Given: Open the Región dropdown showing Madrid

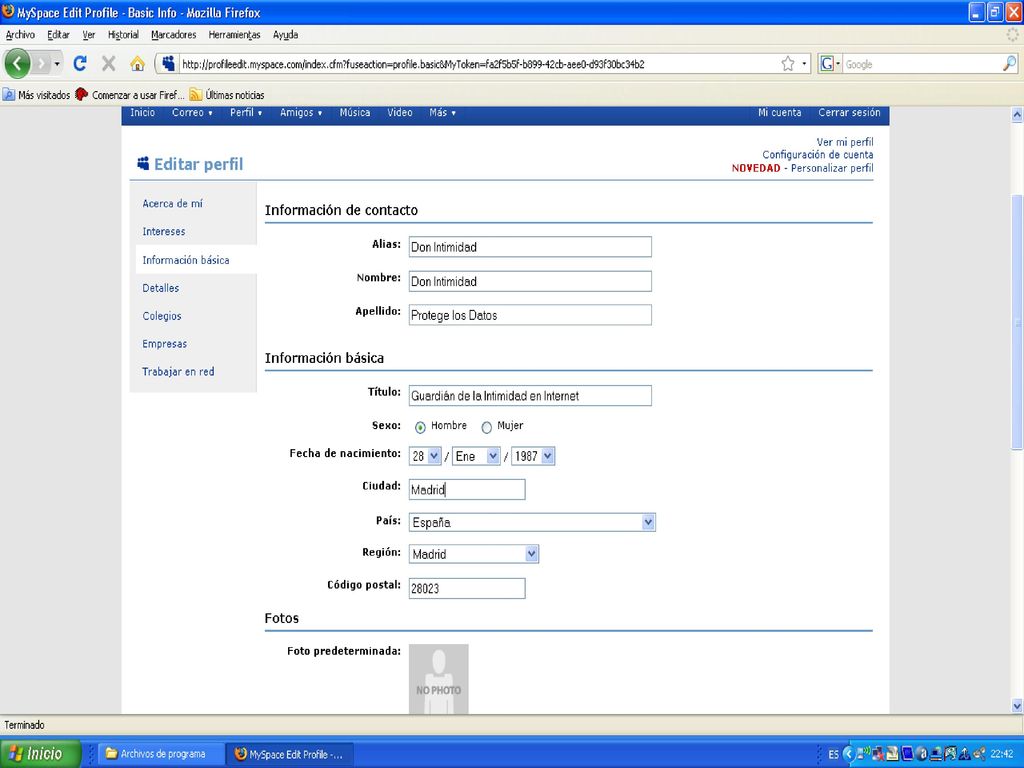Looking at the screenshot, I should (x=473, y=554).
